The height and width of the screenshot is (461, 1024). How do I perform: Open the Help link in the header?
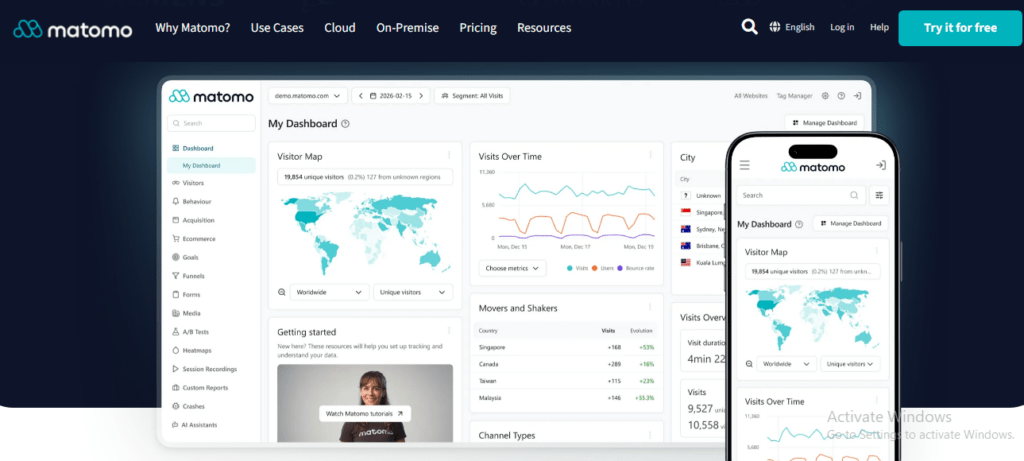click(x=879, y=27)
